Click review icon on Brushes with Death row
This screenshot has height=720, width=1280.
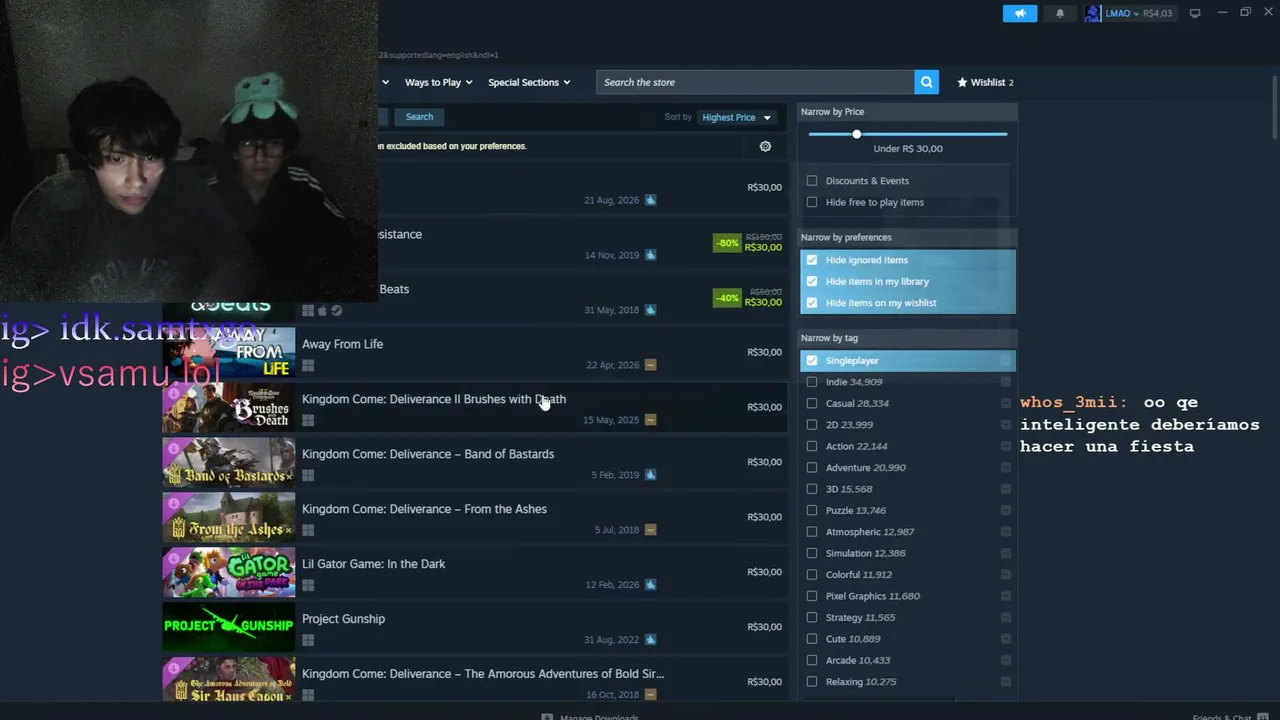[x=651, y=420]
